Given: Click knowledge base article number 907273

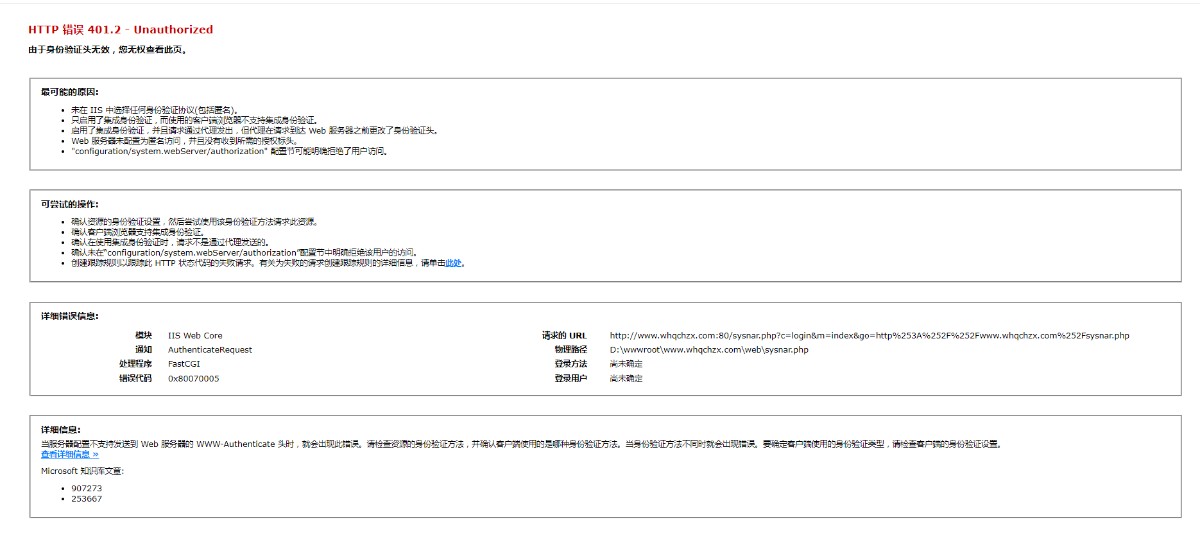Looking at the screenshot, I should click(x=87, y=488).
